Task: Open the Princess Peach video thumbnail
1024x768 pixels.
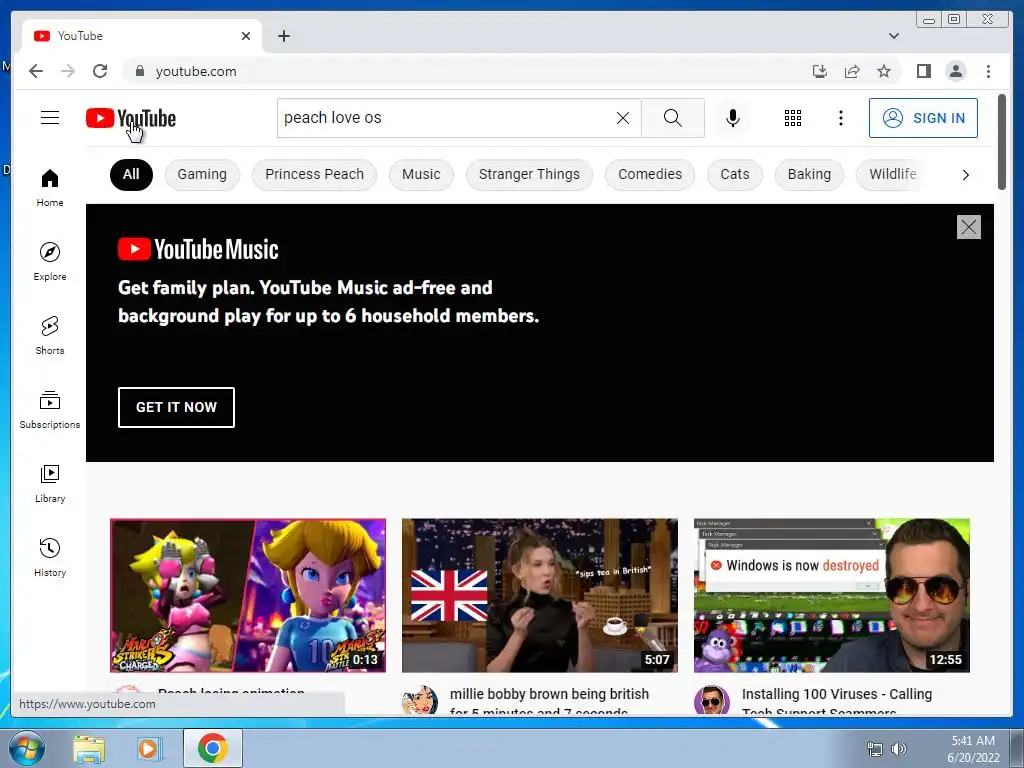Action: (x=248, y=596)
